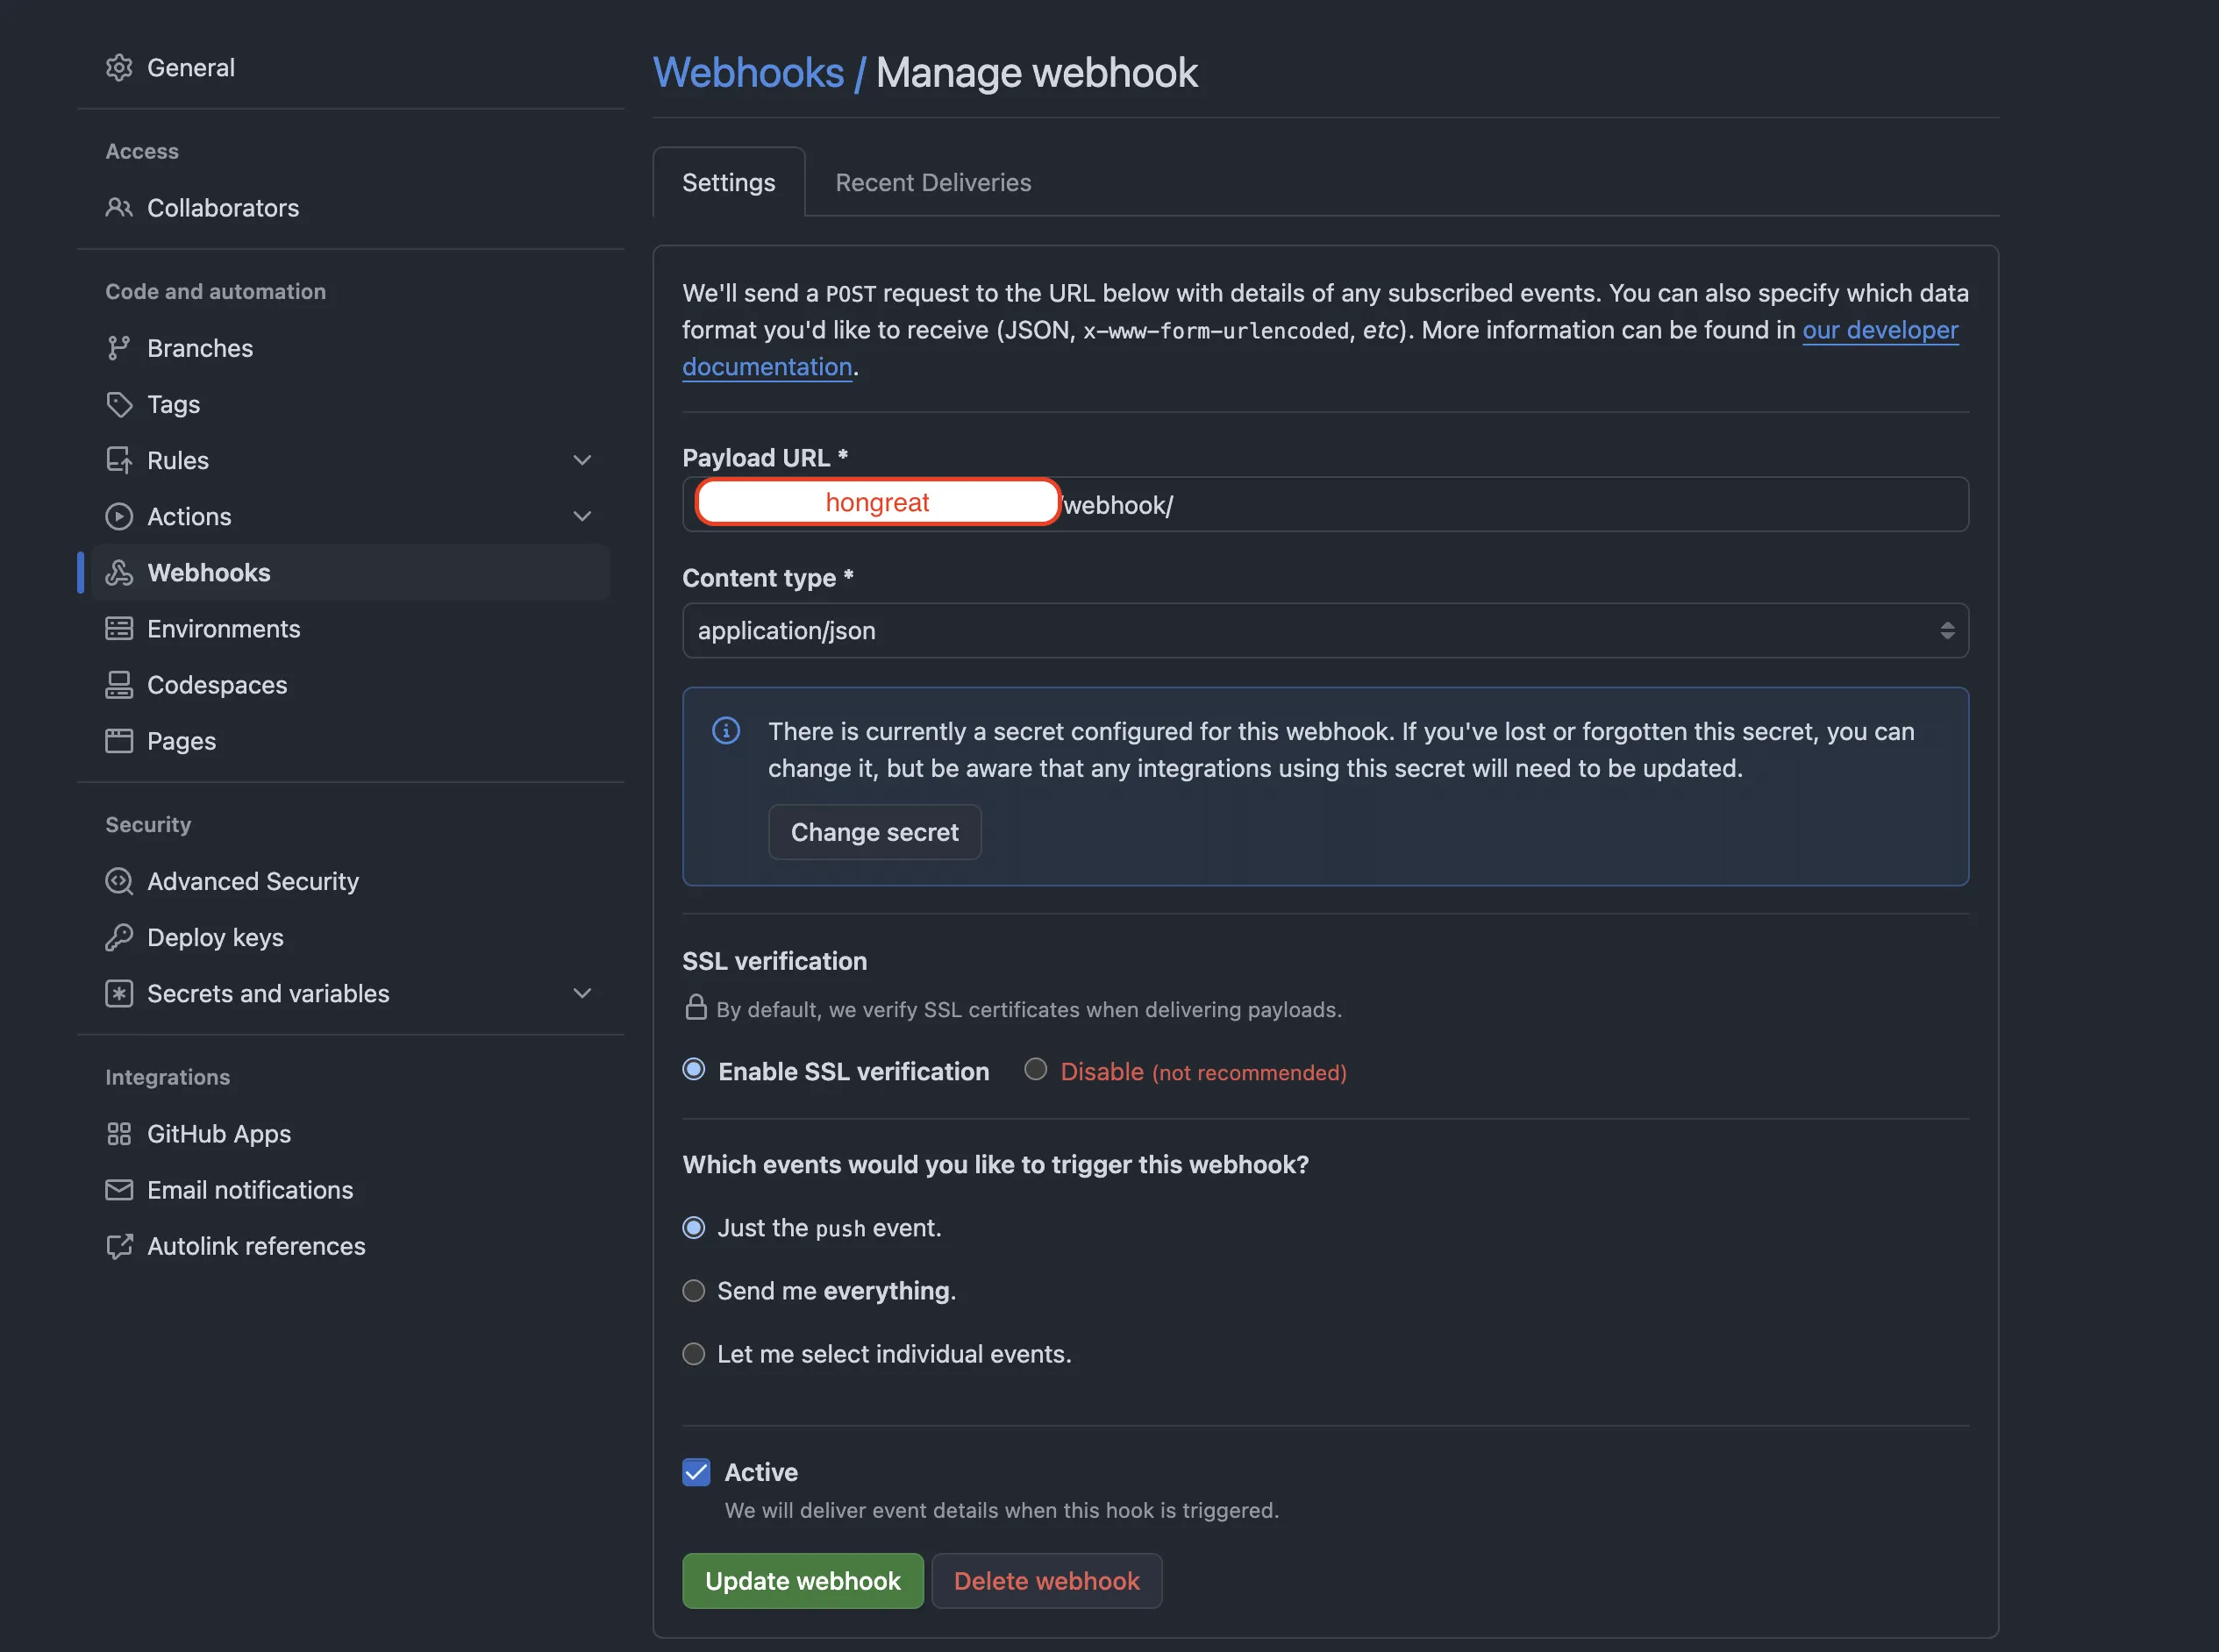This screenshot has width=2219, height=1652.
Task: Click the Rules icon in sidebar
Action: [119, 460]
